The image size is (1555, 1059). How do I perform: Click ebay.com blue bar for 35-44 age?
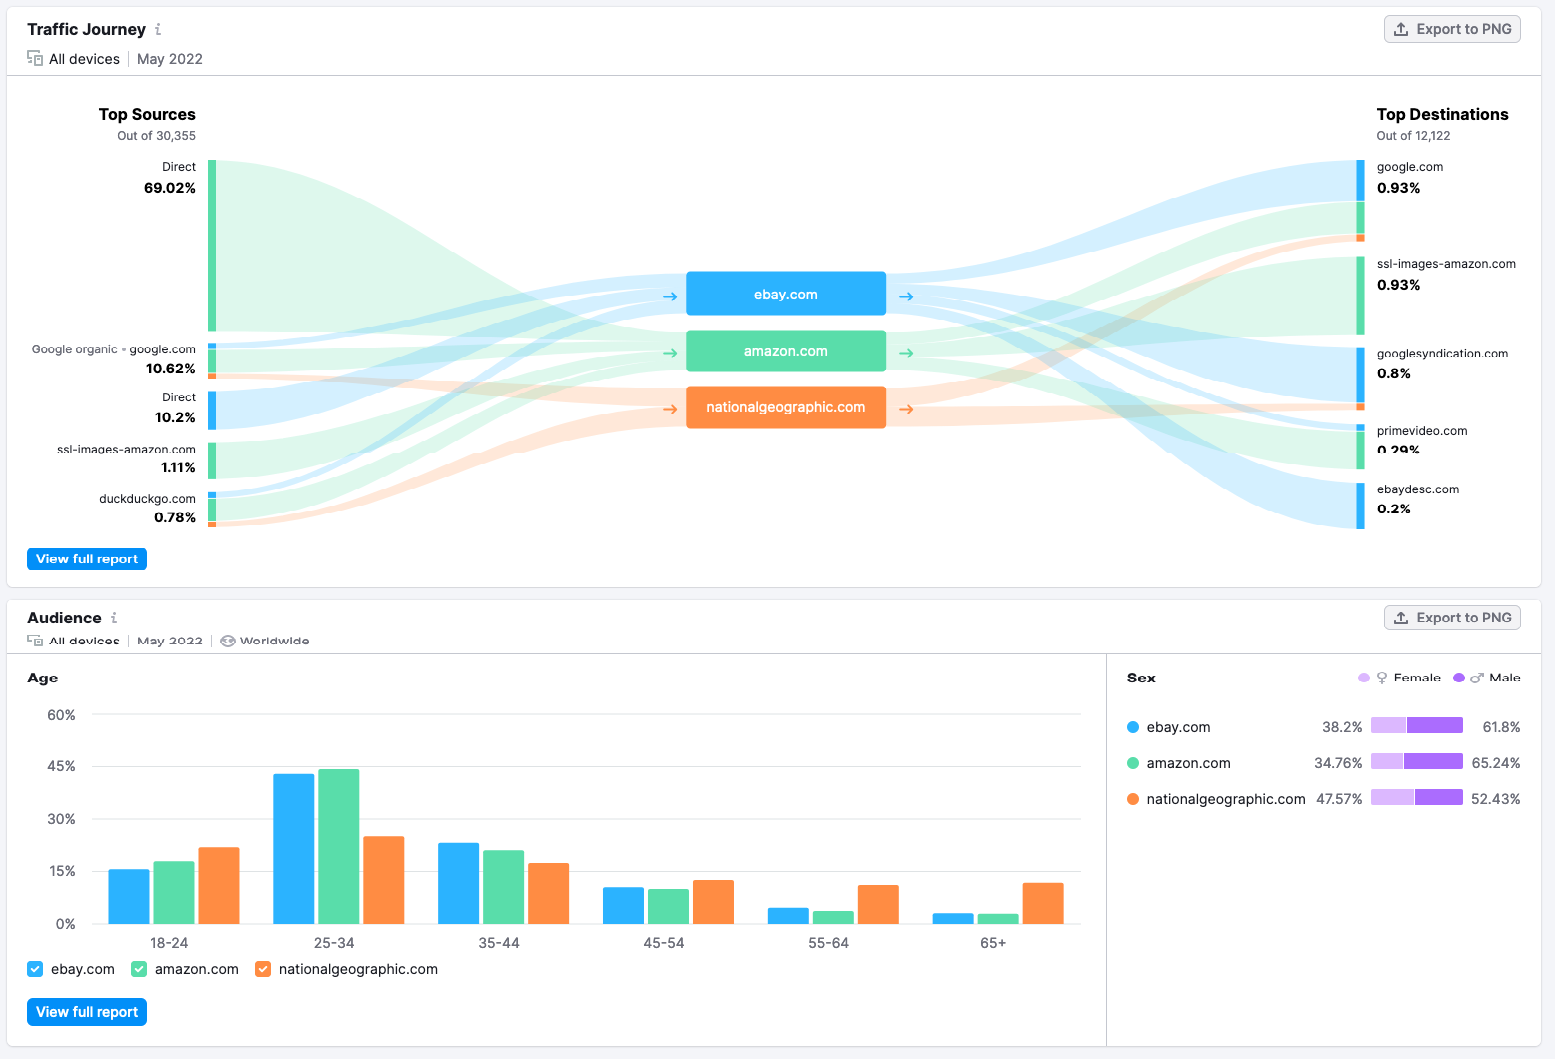458,883
